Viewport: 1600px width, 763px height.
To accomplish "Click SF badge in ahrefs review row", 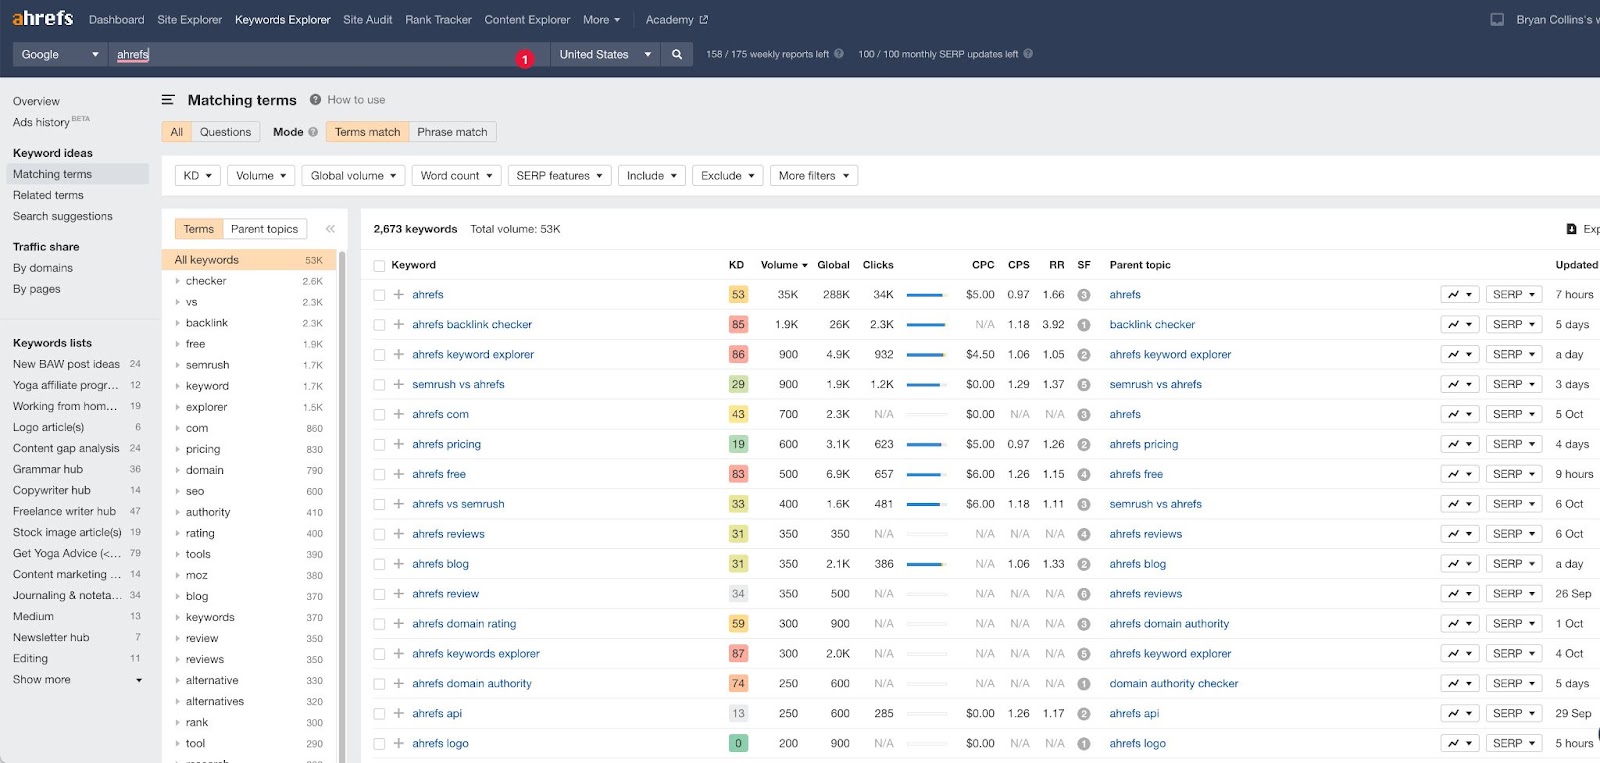I will coord(1083,594).
